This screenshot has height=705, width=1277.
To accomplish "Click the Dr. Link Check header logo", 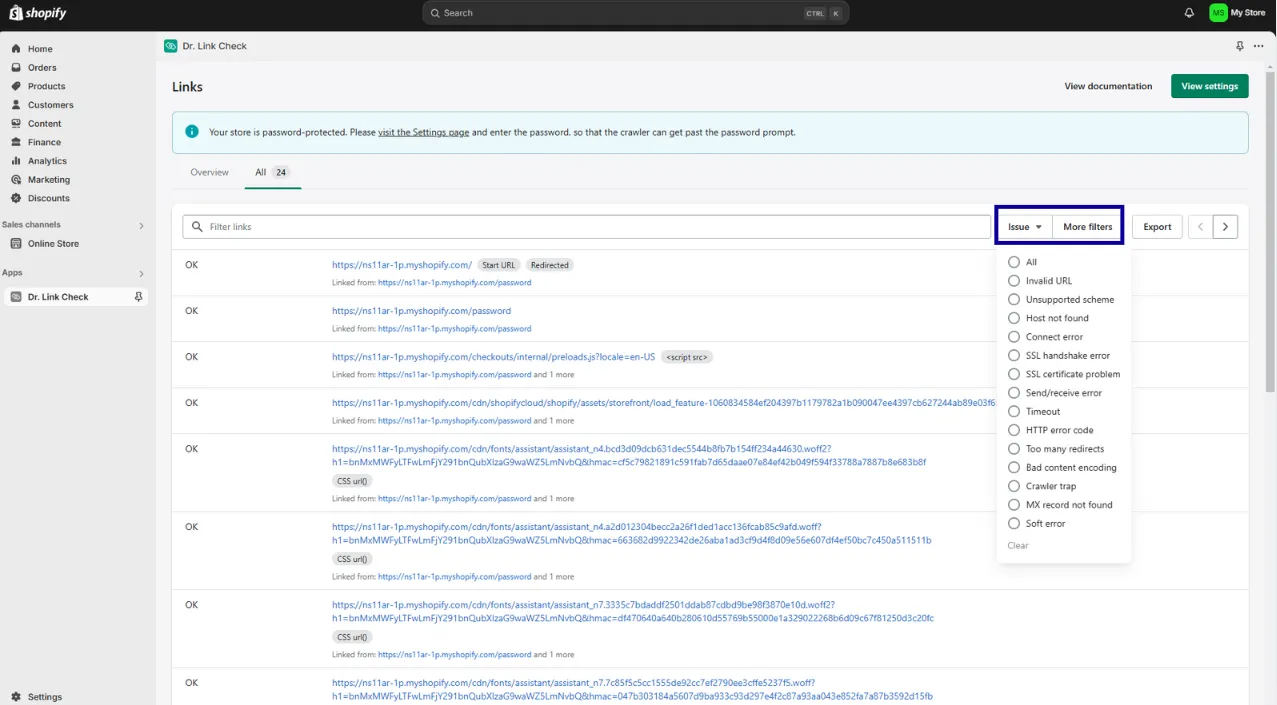I will tap(171, 46).
